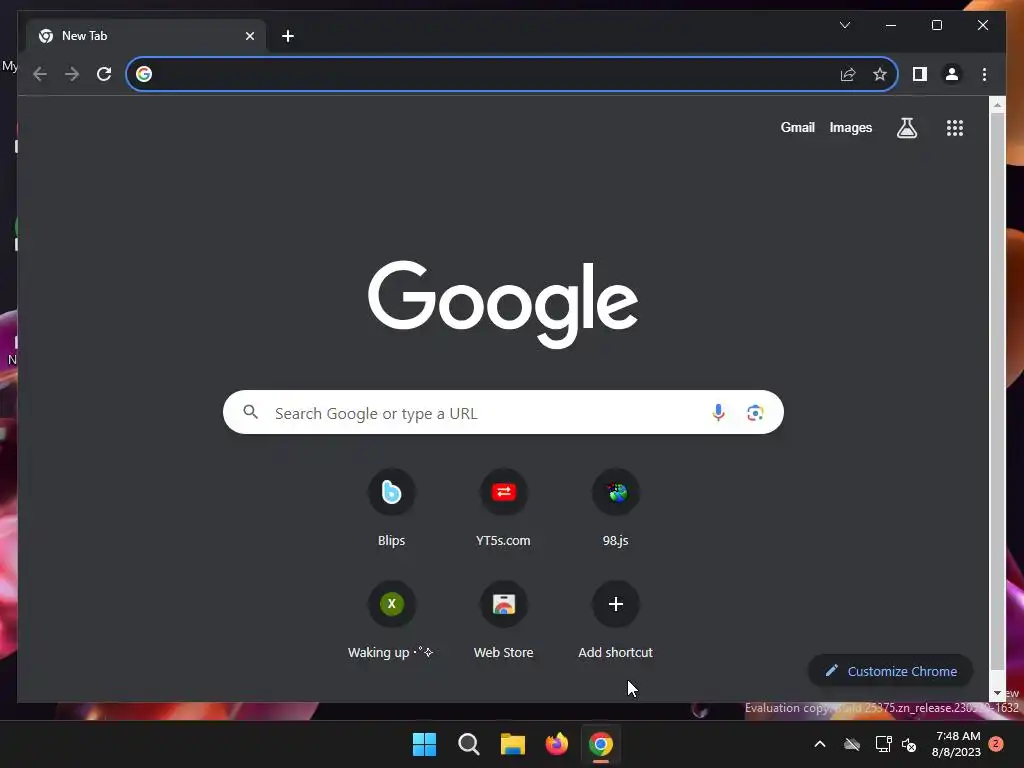
Task: Expand the tab search chevron
Action: point(844,25)
